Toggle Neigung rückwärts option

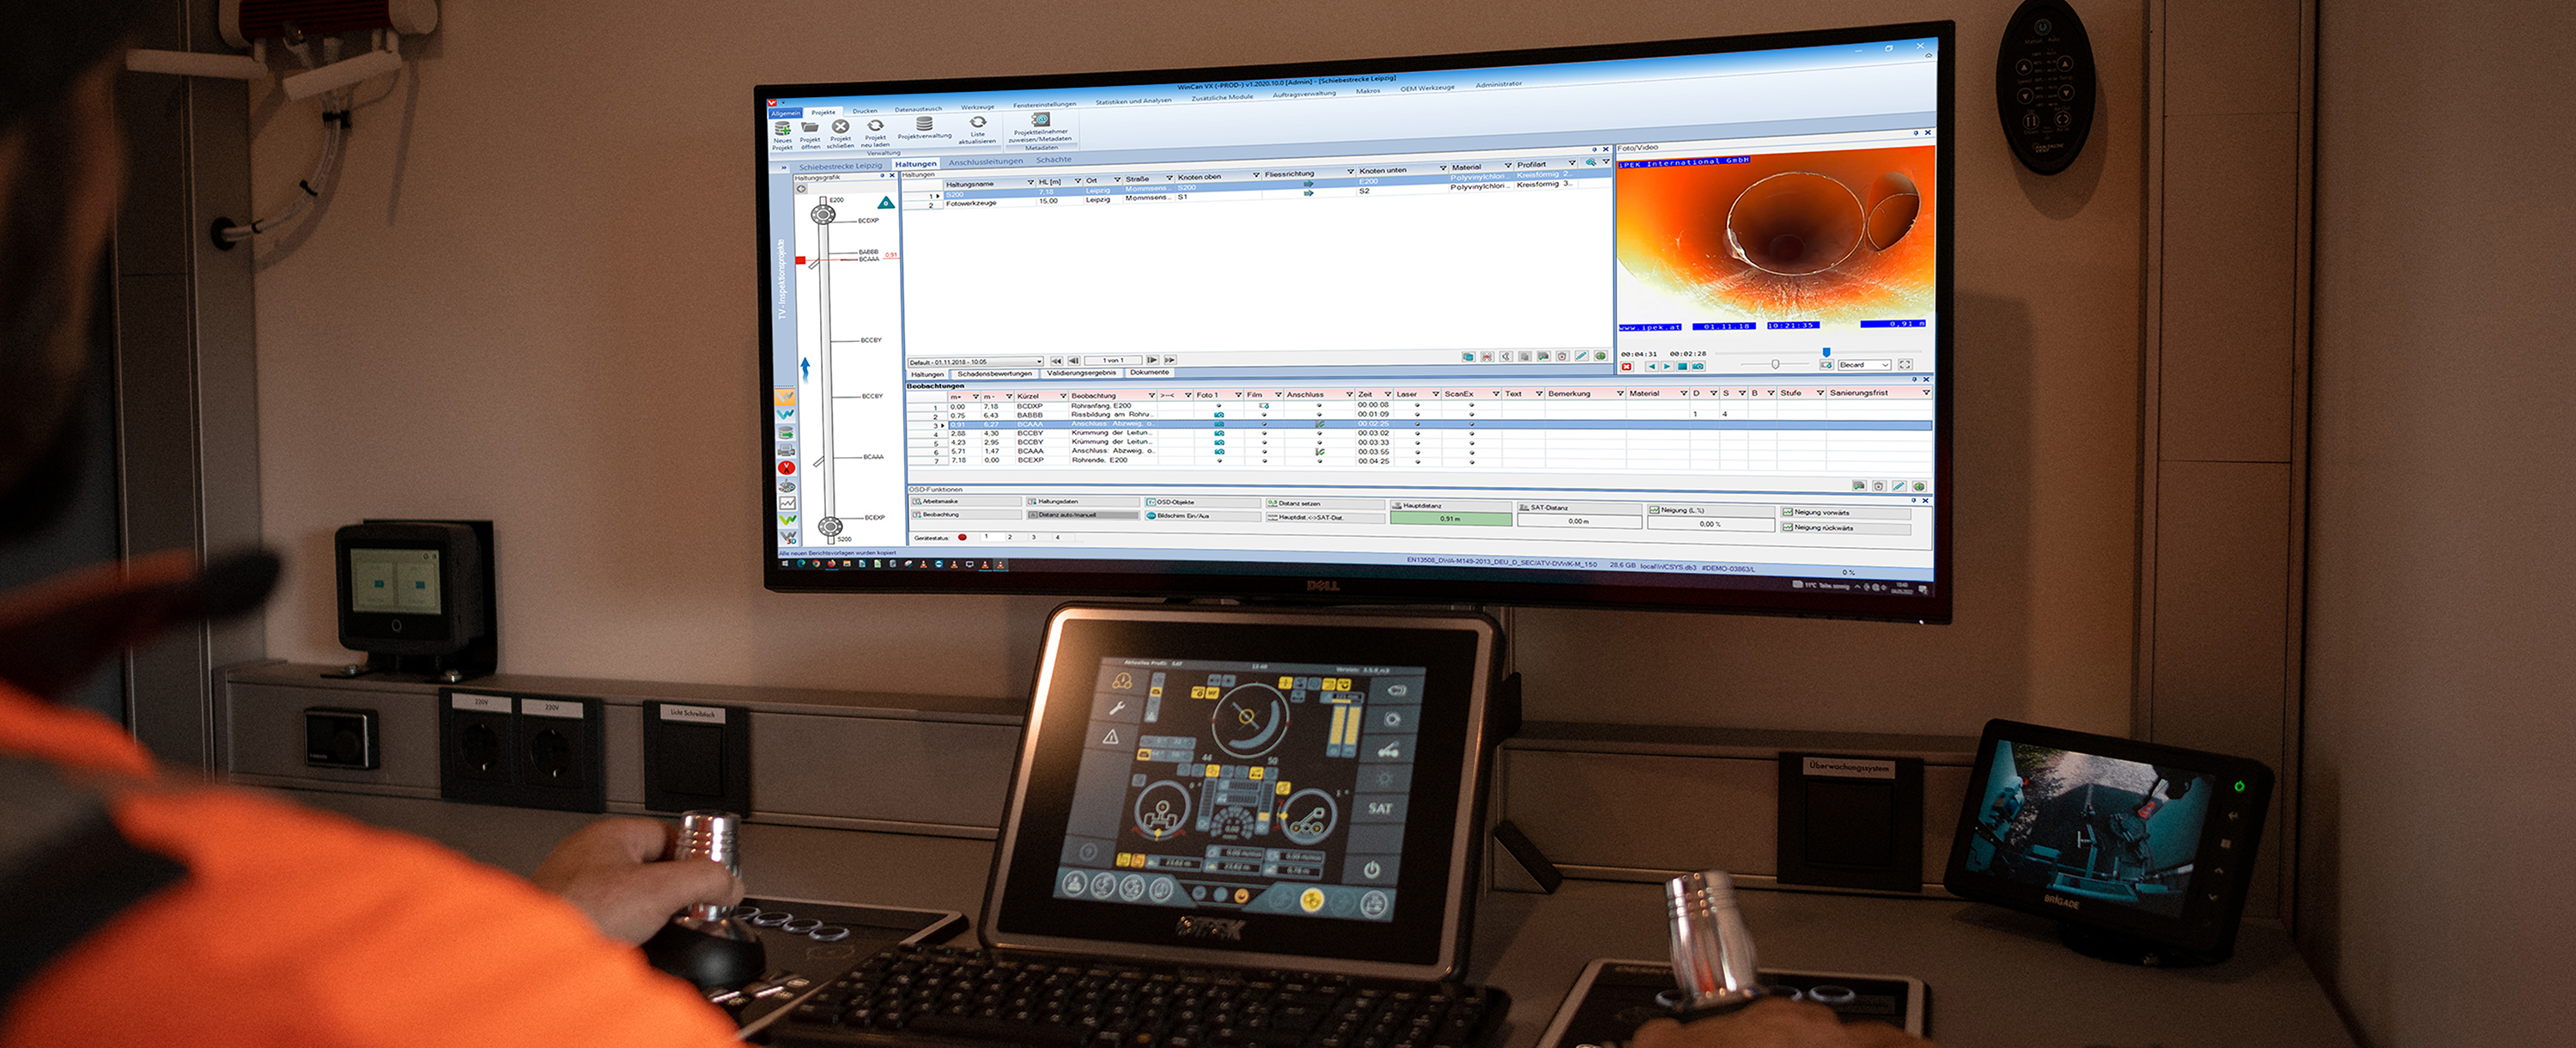click(1846, 527)
